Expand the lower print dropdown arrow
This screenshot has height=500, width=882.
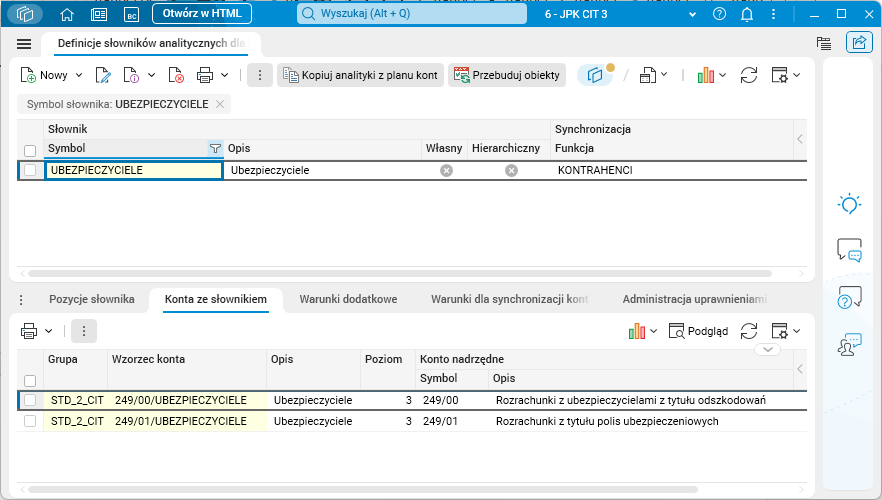[48, 331]
